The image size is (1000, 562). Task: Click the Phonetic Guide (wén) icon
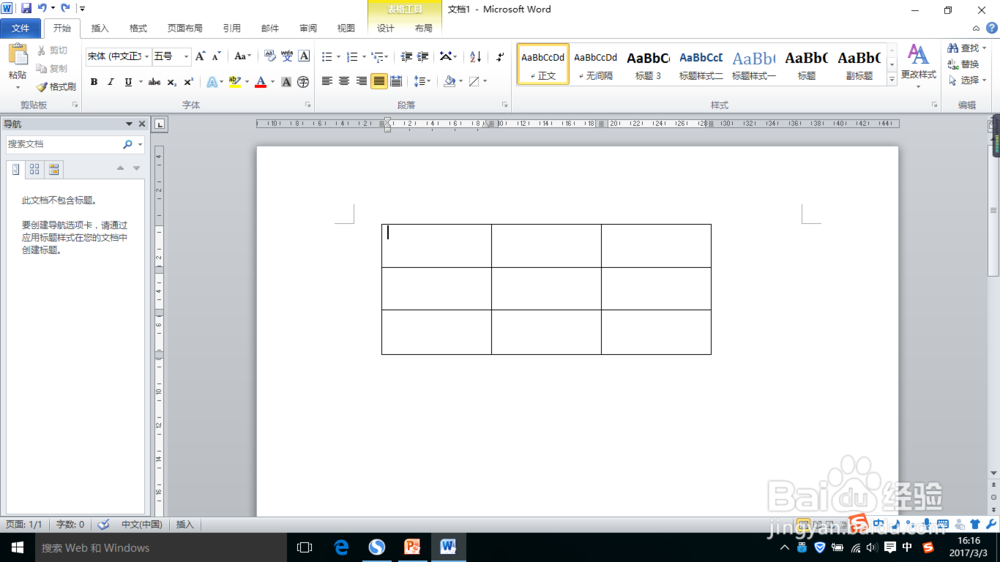coord(287,56)
